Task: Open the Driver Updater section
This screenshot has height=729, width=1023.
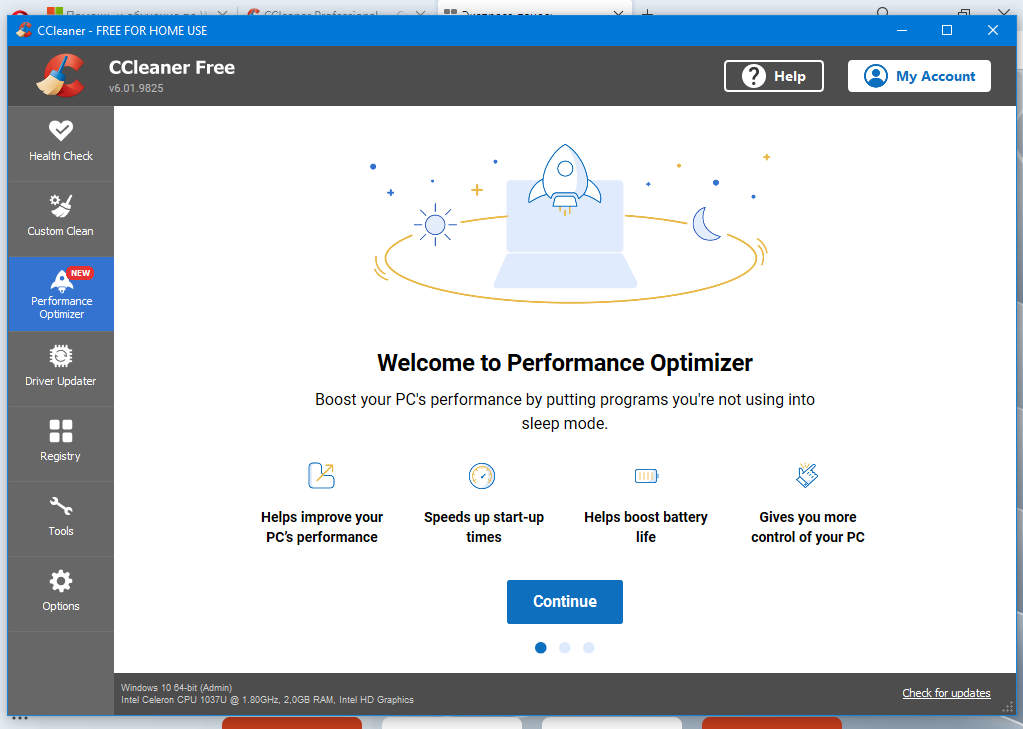Action: pos(61,369)
